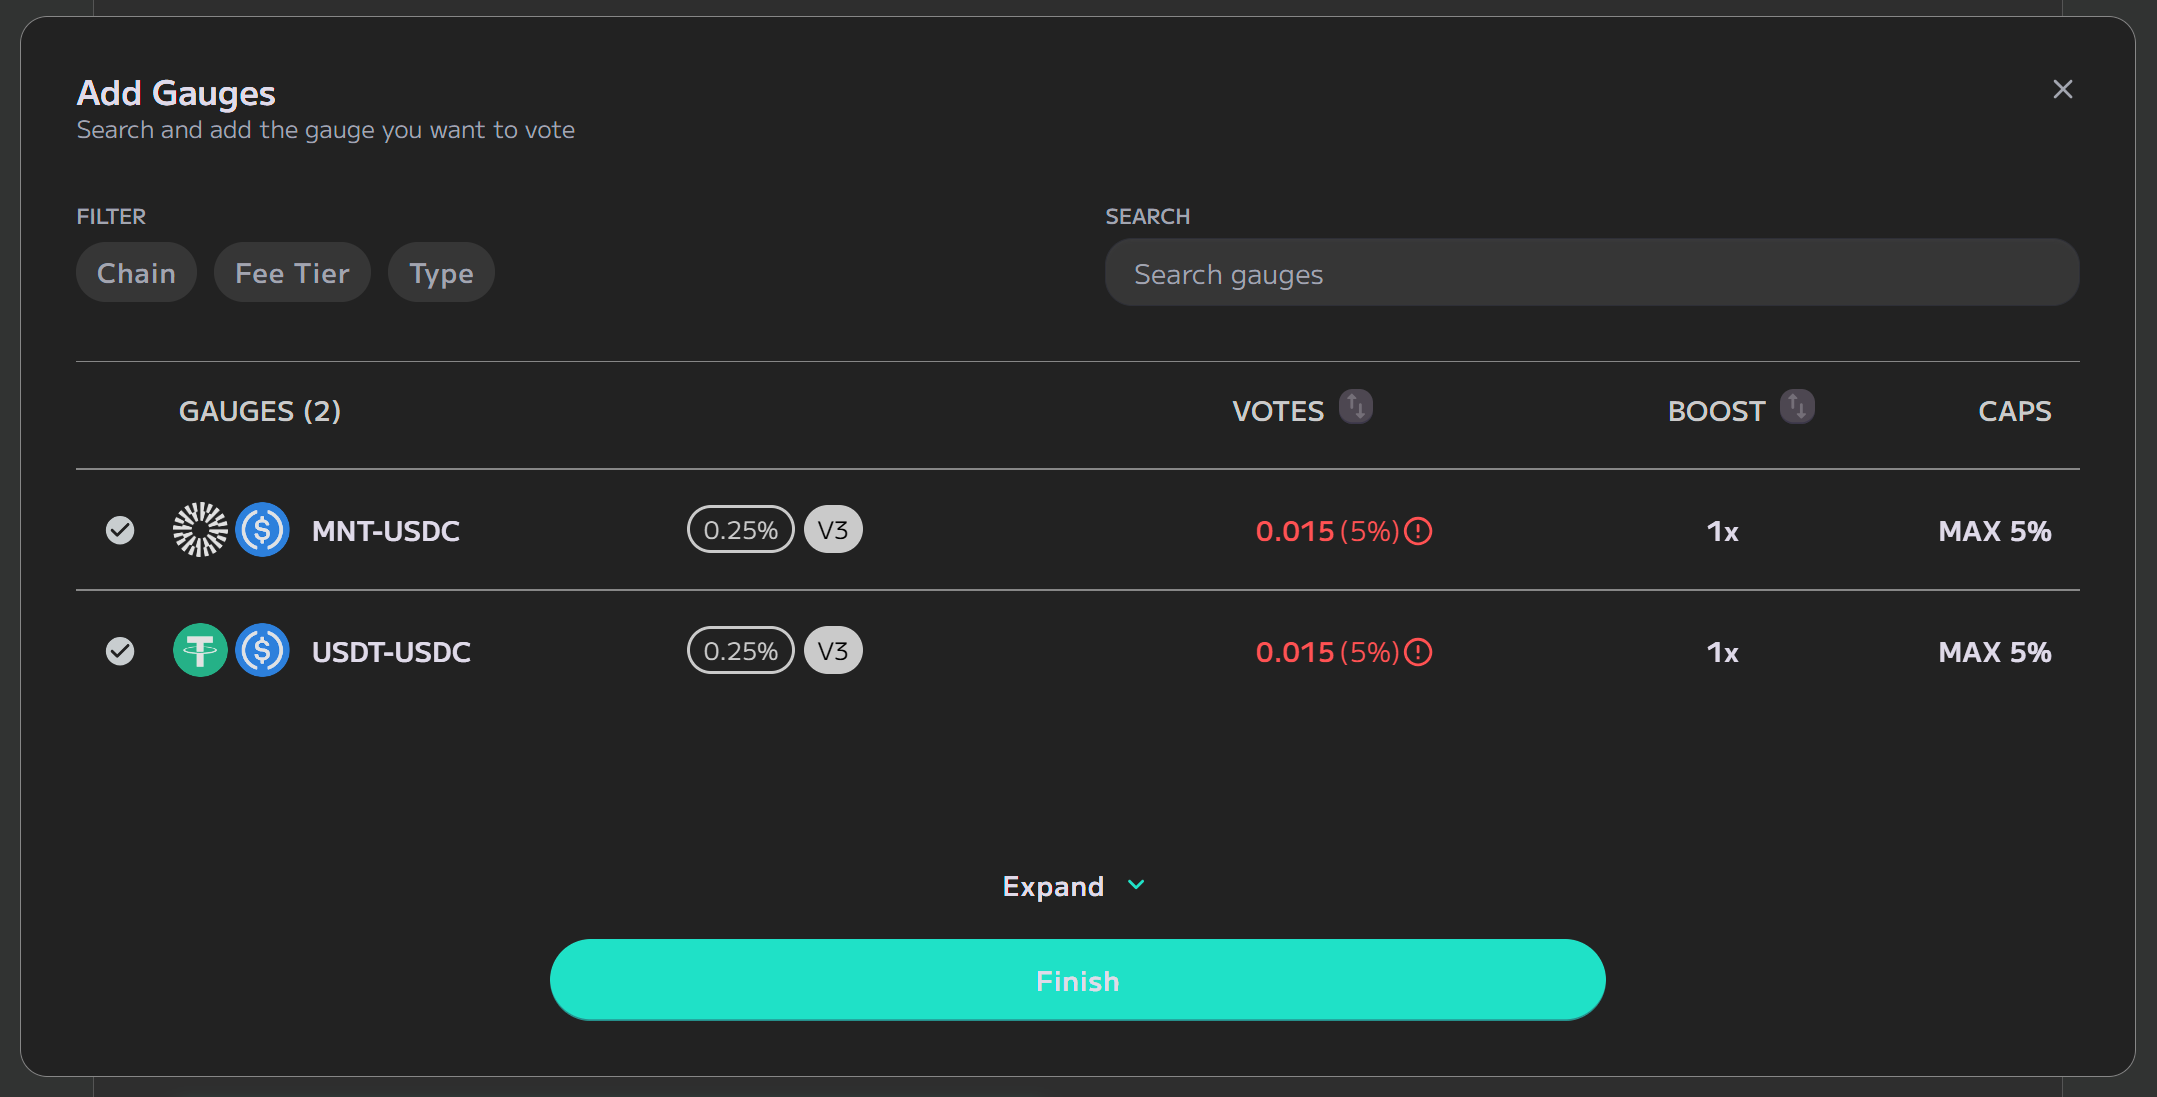Viewport: 2157px width, 1097px height.
Task: Expand the gauges list
Action: (1074, 886)
